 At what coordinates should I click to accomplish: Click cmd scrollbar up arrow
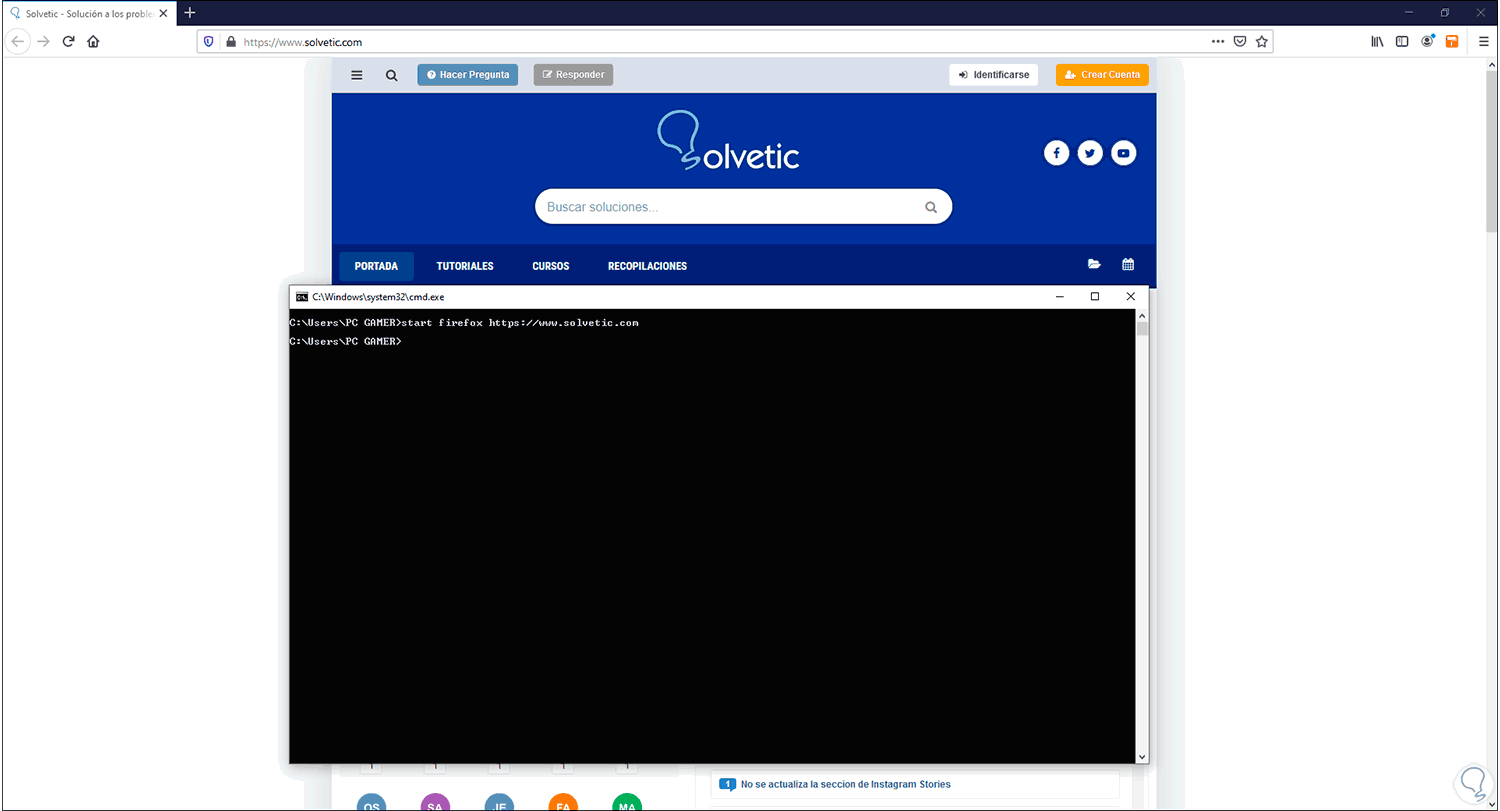[1142, 315]
